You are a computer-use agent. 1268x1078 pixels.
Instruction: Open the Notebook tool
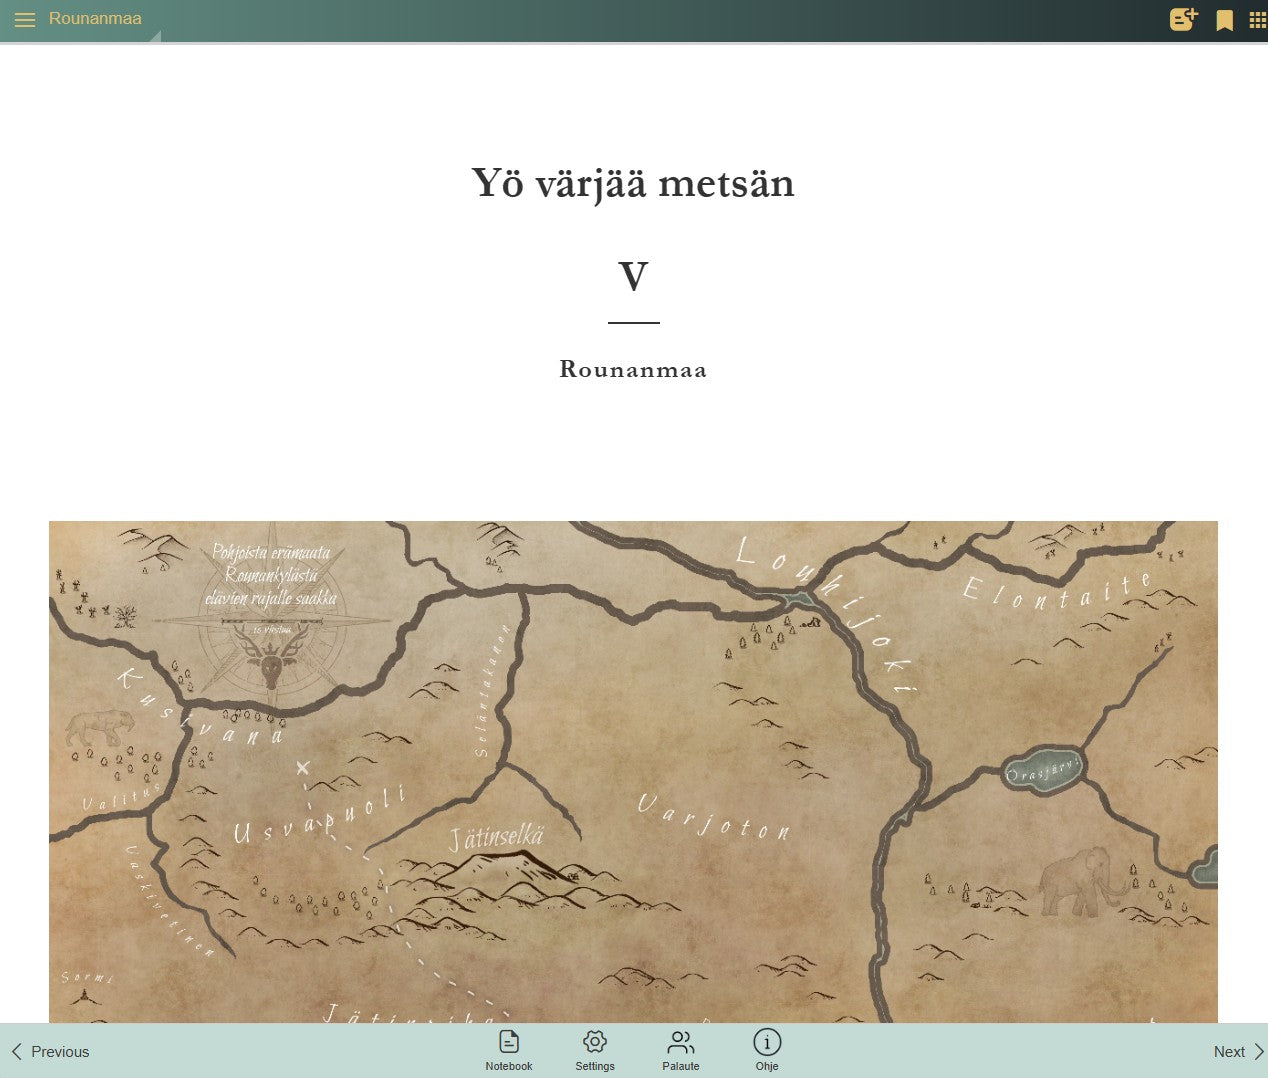point(509,1050)
